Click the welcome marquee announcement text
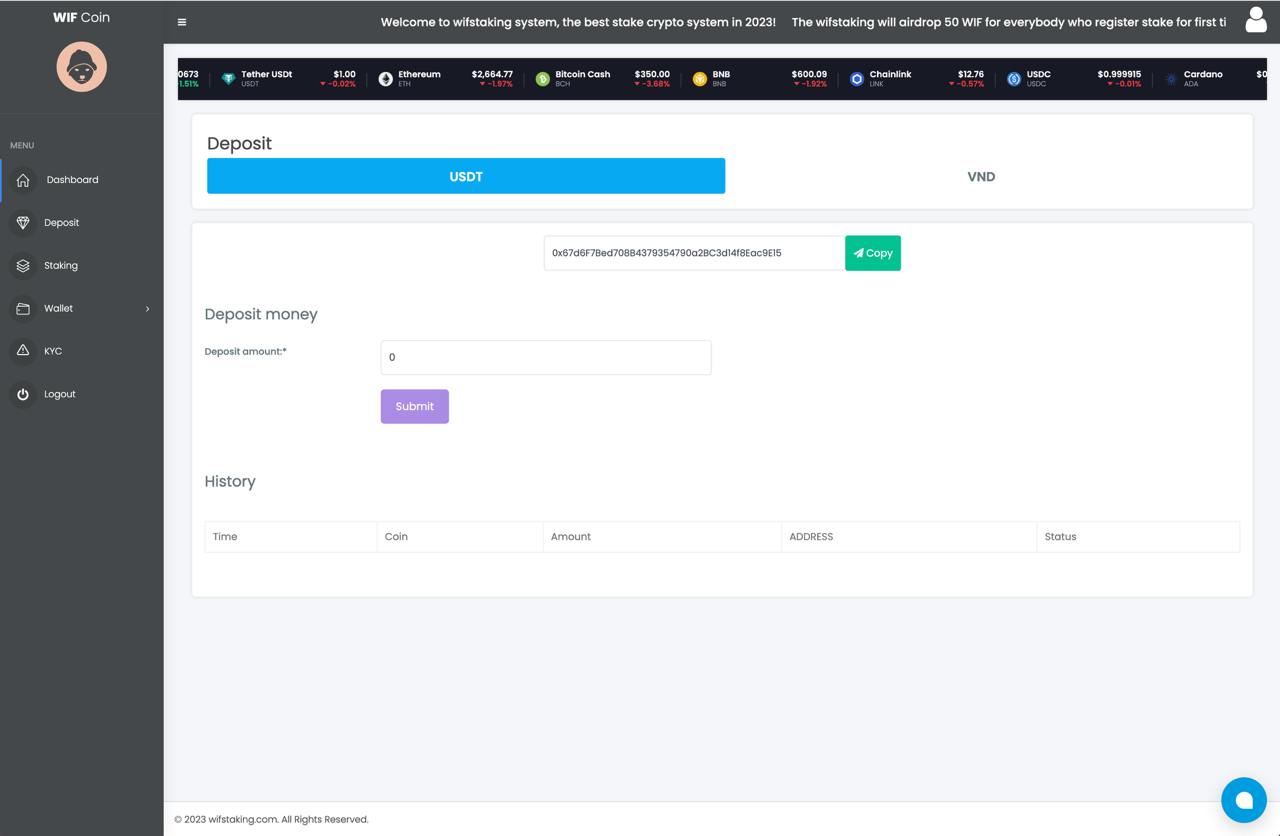 click(x=578, y=22)
